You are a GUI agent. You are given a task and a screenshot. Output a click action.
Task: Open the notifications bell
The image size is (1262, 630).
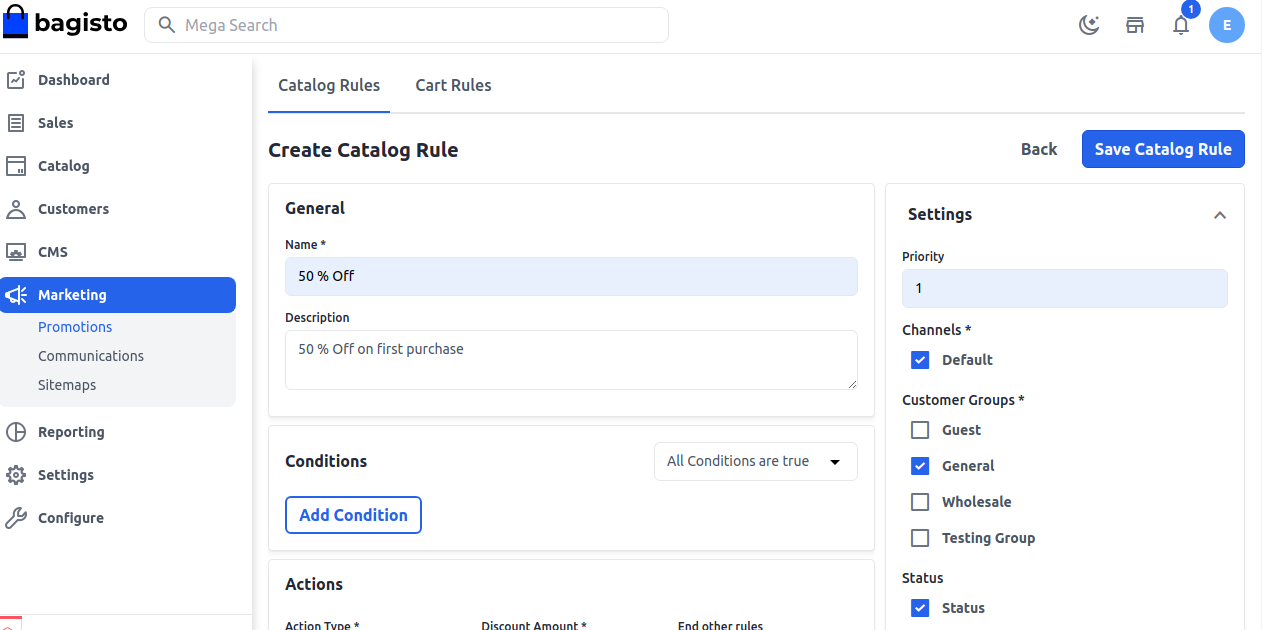pos(1180,25)
